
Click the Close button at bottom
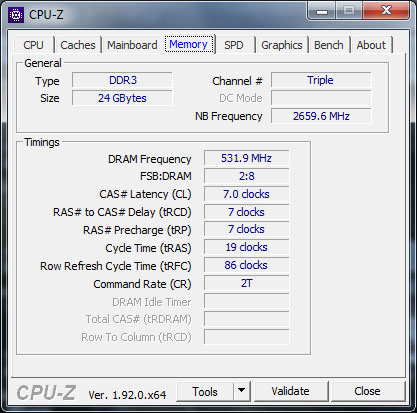367,391
